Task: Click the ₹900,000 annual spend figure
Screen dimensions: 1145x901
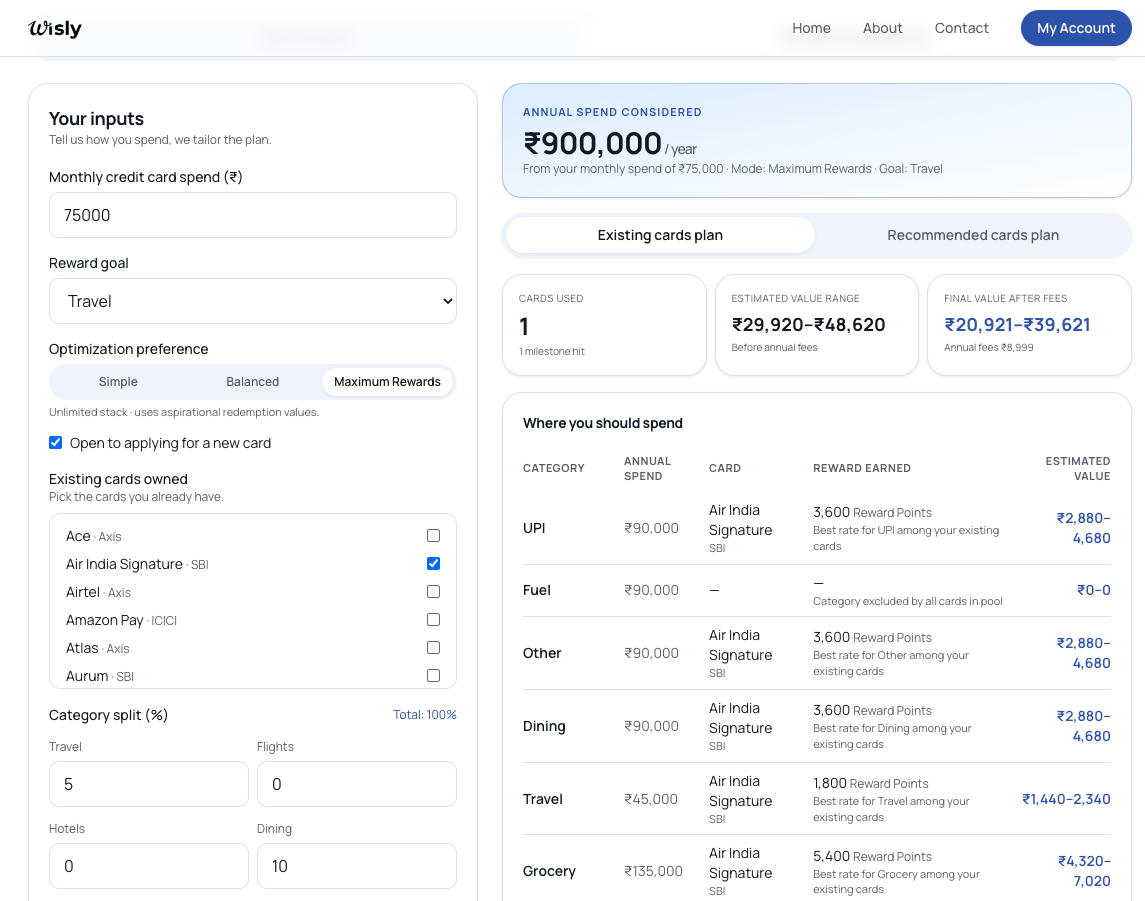Action: coord(592,143)
